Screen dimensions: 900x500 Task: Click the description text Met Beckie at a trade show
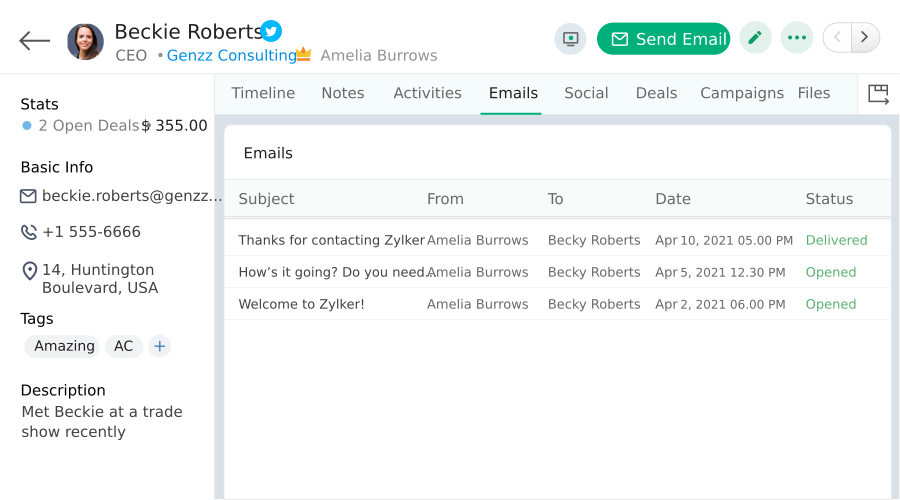(102, 422)
